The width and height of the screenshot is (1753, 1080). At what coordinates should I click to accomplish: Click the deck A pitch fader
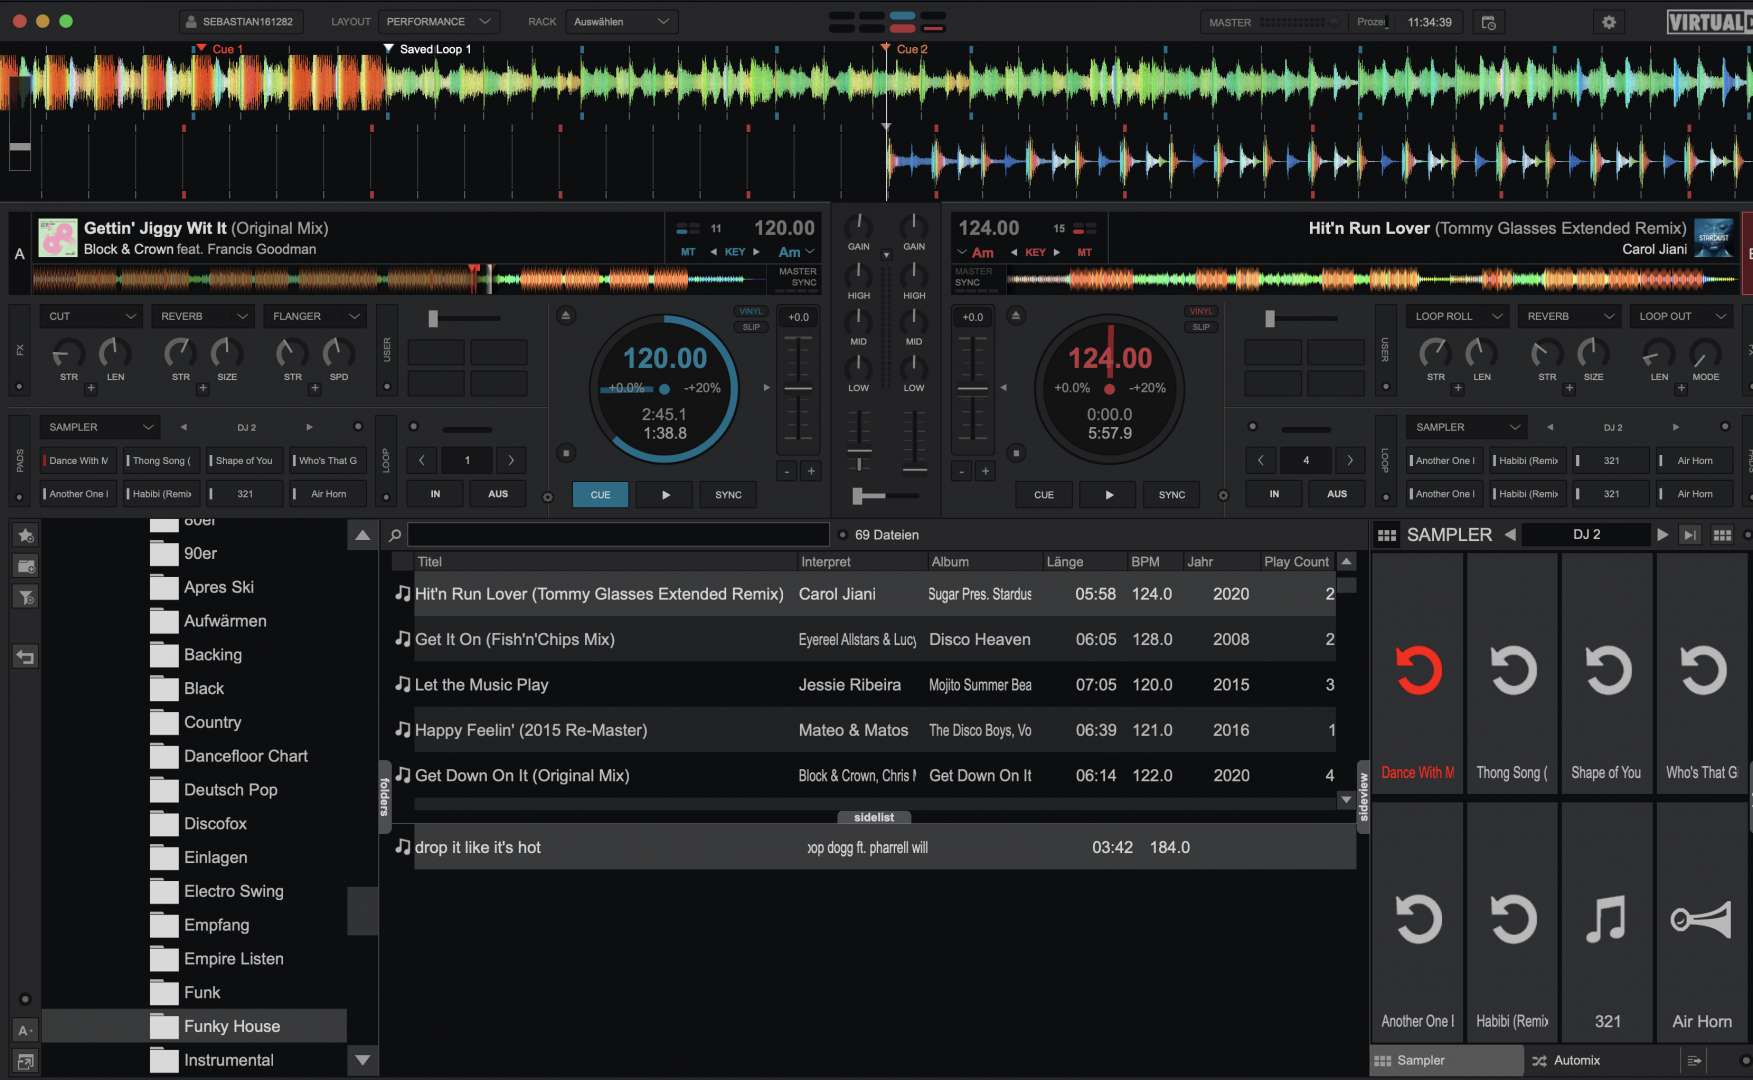(798, 390)
